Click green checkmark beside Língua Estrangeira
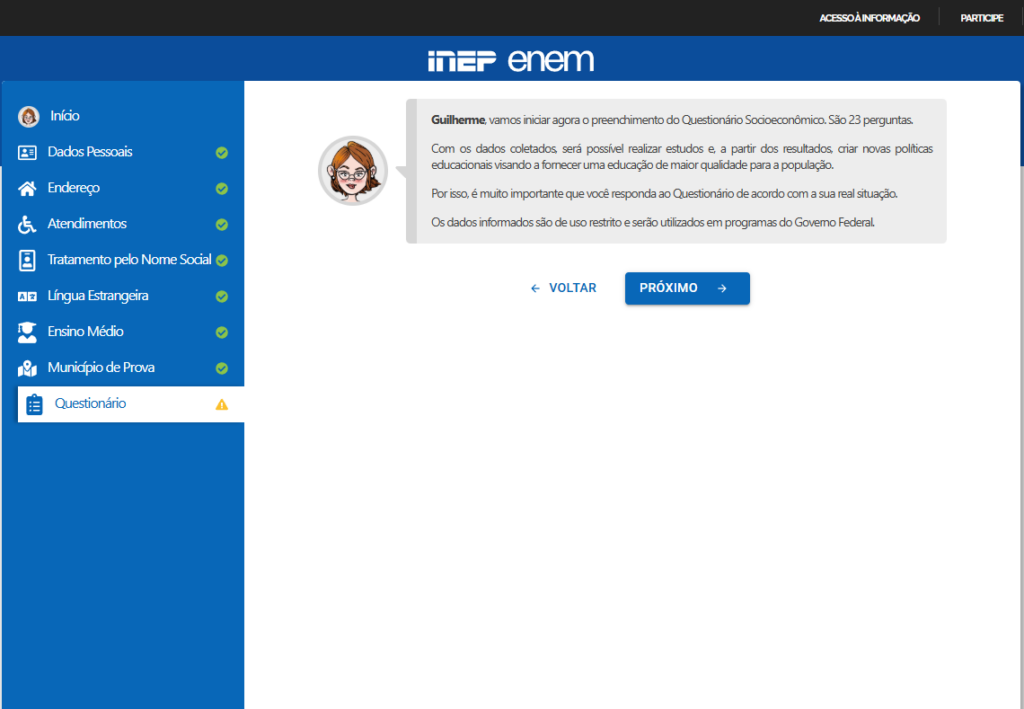This screenshot has height=709, width=1024. (x=222, y=296)
